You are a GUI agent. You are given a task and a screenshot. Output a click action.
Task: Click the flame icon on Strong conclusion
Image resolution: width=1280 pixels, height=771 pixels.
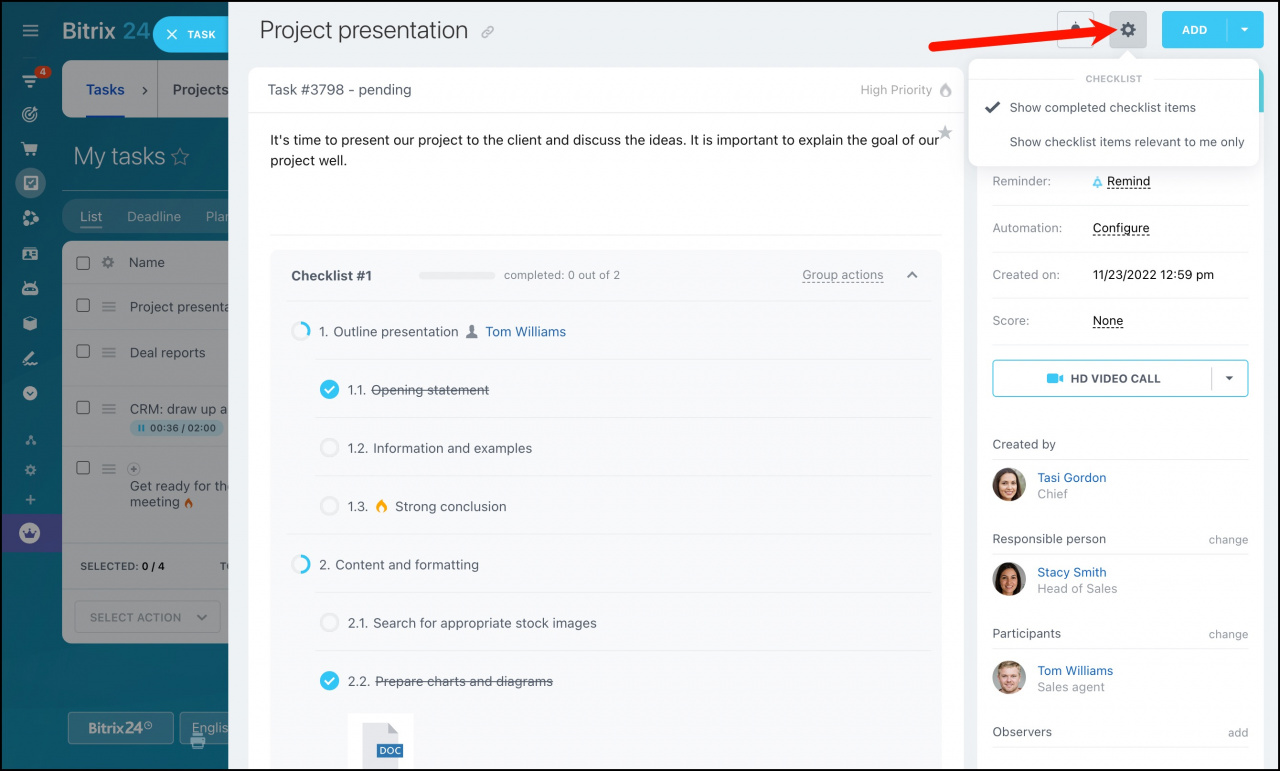tap(381, 506)
